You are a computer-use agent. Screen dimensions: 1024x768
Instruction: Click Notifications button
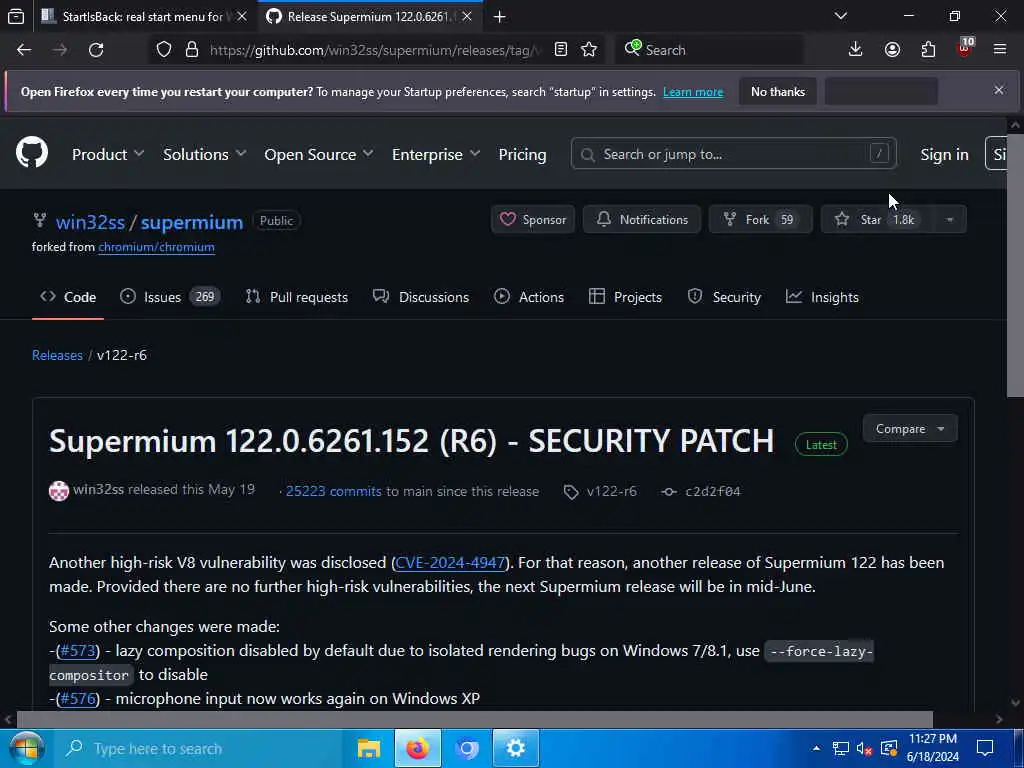click(x=642, y=219)
